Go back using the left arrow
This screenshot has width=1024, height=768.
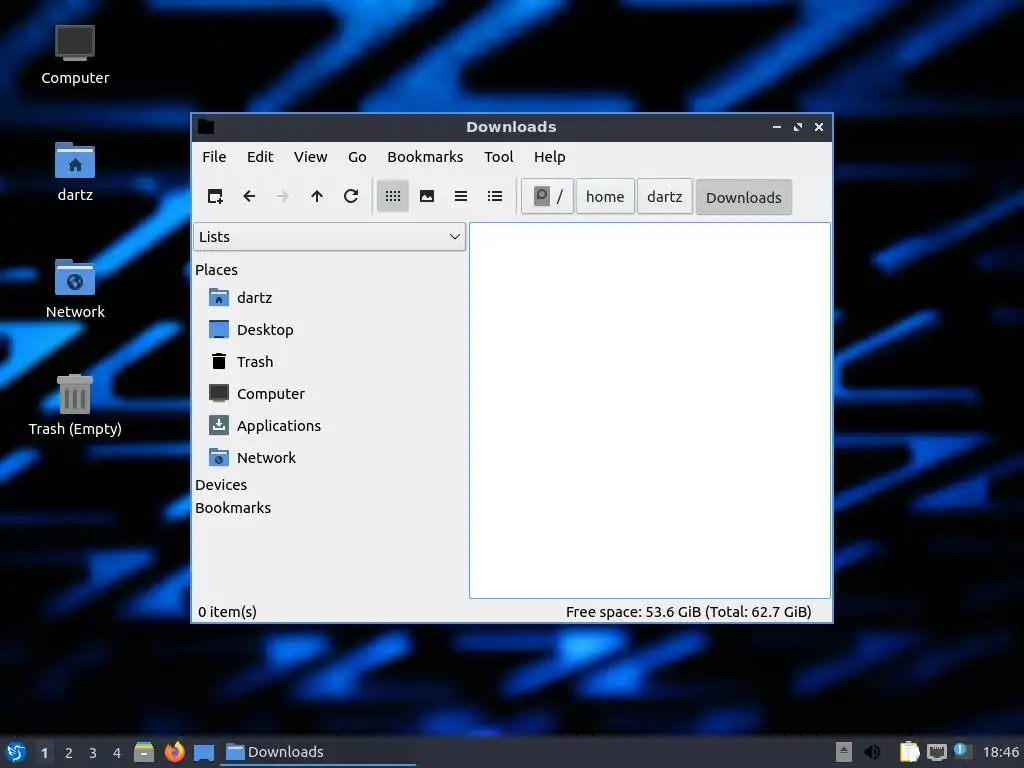pos(249,197)
